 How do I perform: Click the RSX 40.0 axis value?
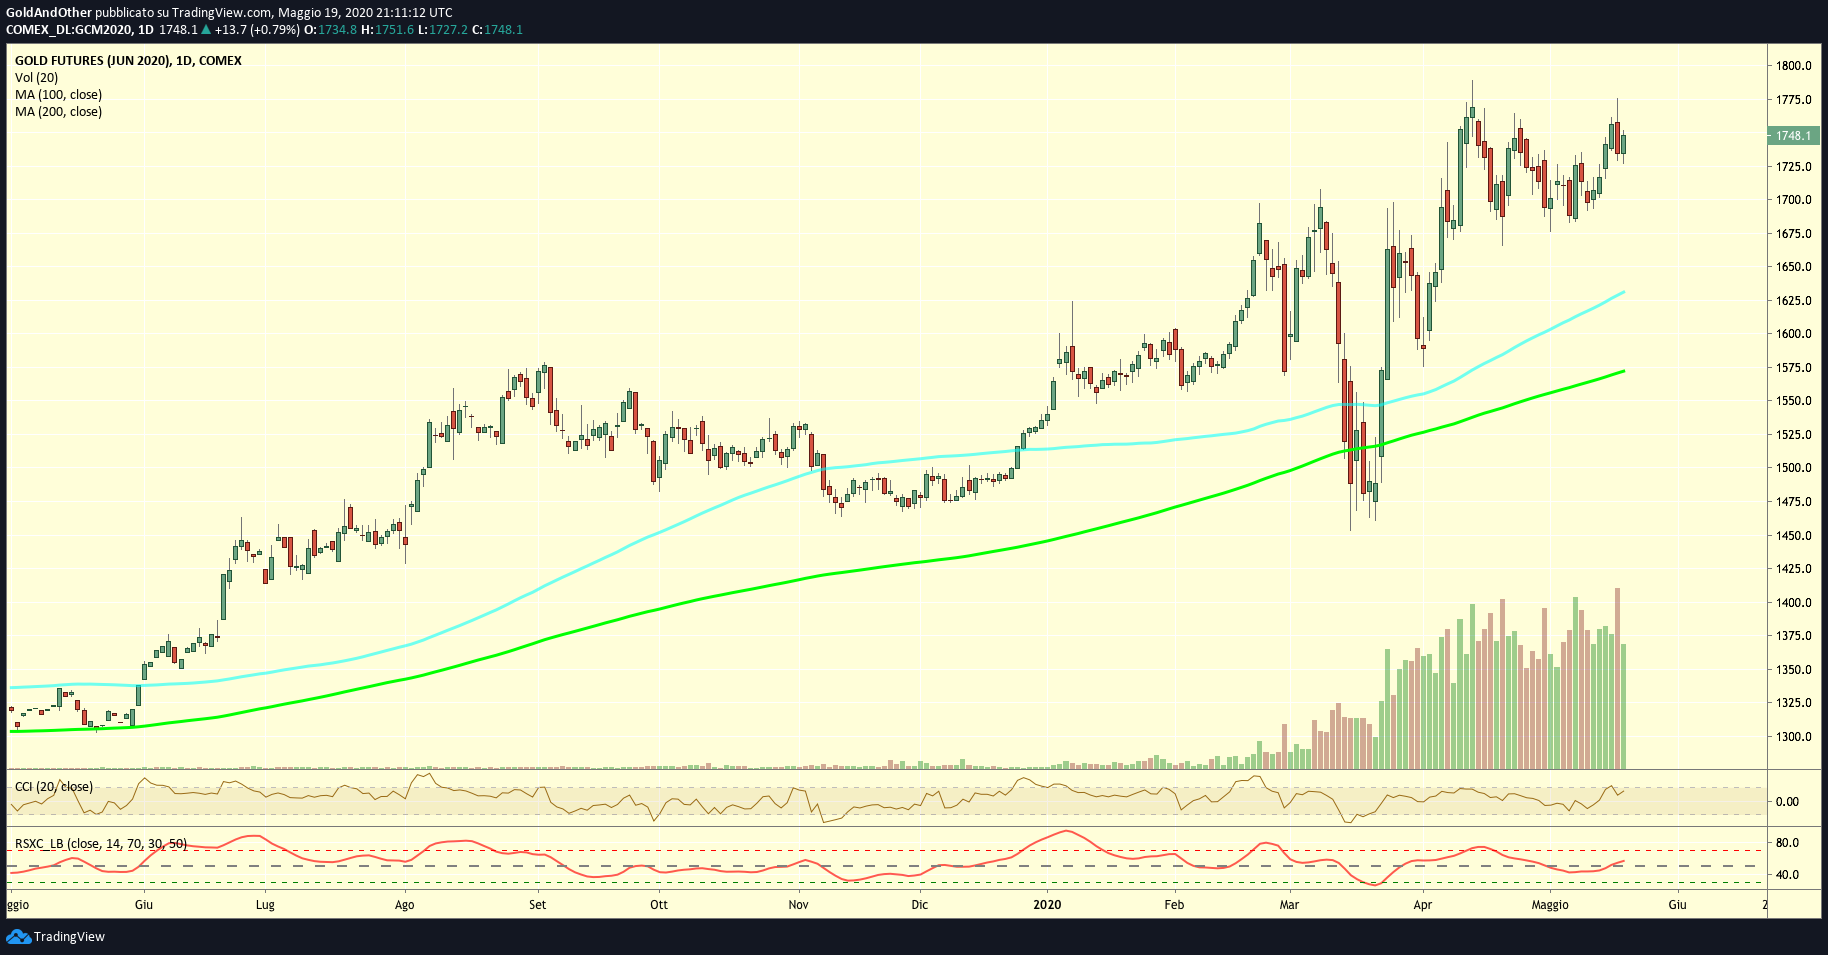click(1787, 875)
